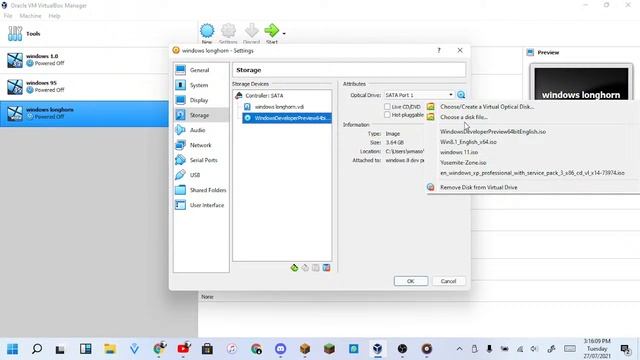Open the Machine menu in VirtualBox Manager
The width and height of the screenshot is (640, 360).
click(x=30, y=16)
